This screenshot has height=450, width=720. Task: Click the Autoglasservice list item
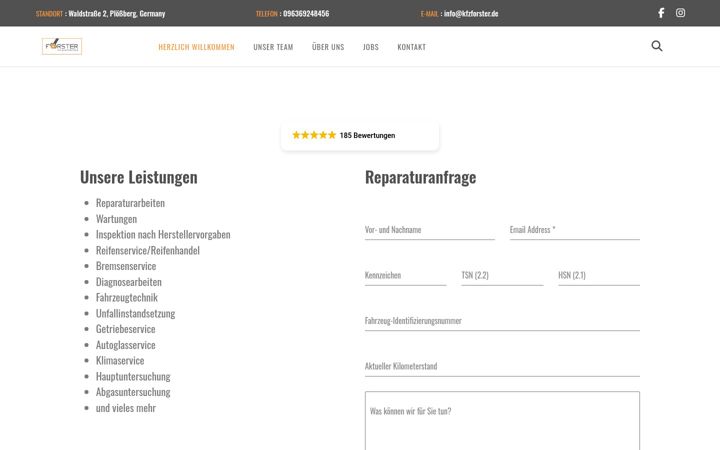coord(125,345)
